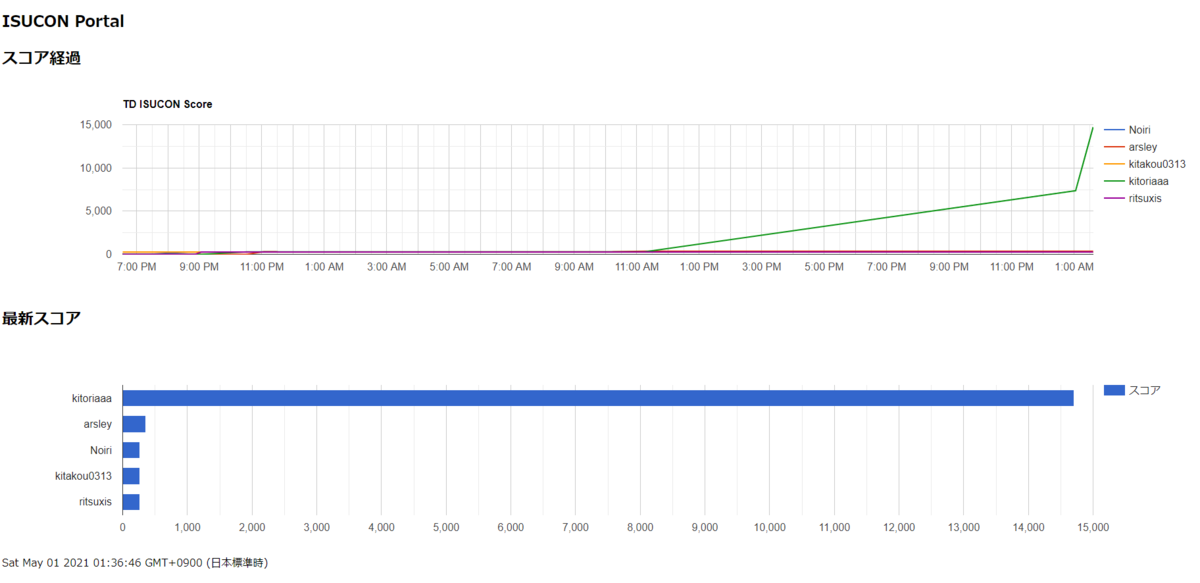Select kitakou0313 in the line chart legend

click(x=1157, y=164)
